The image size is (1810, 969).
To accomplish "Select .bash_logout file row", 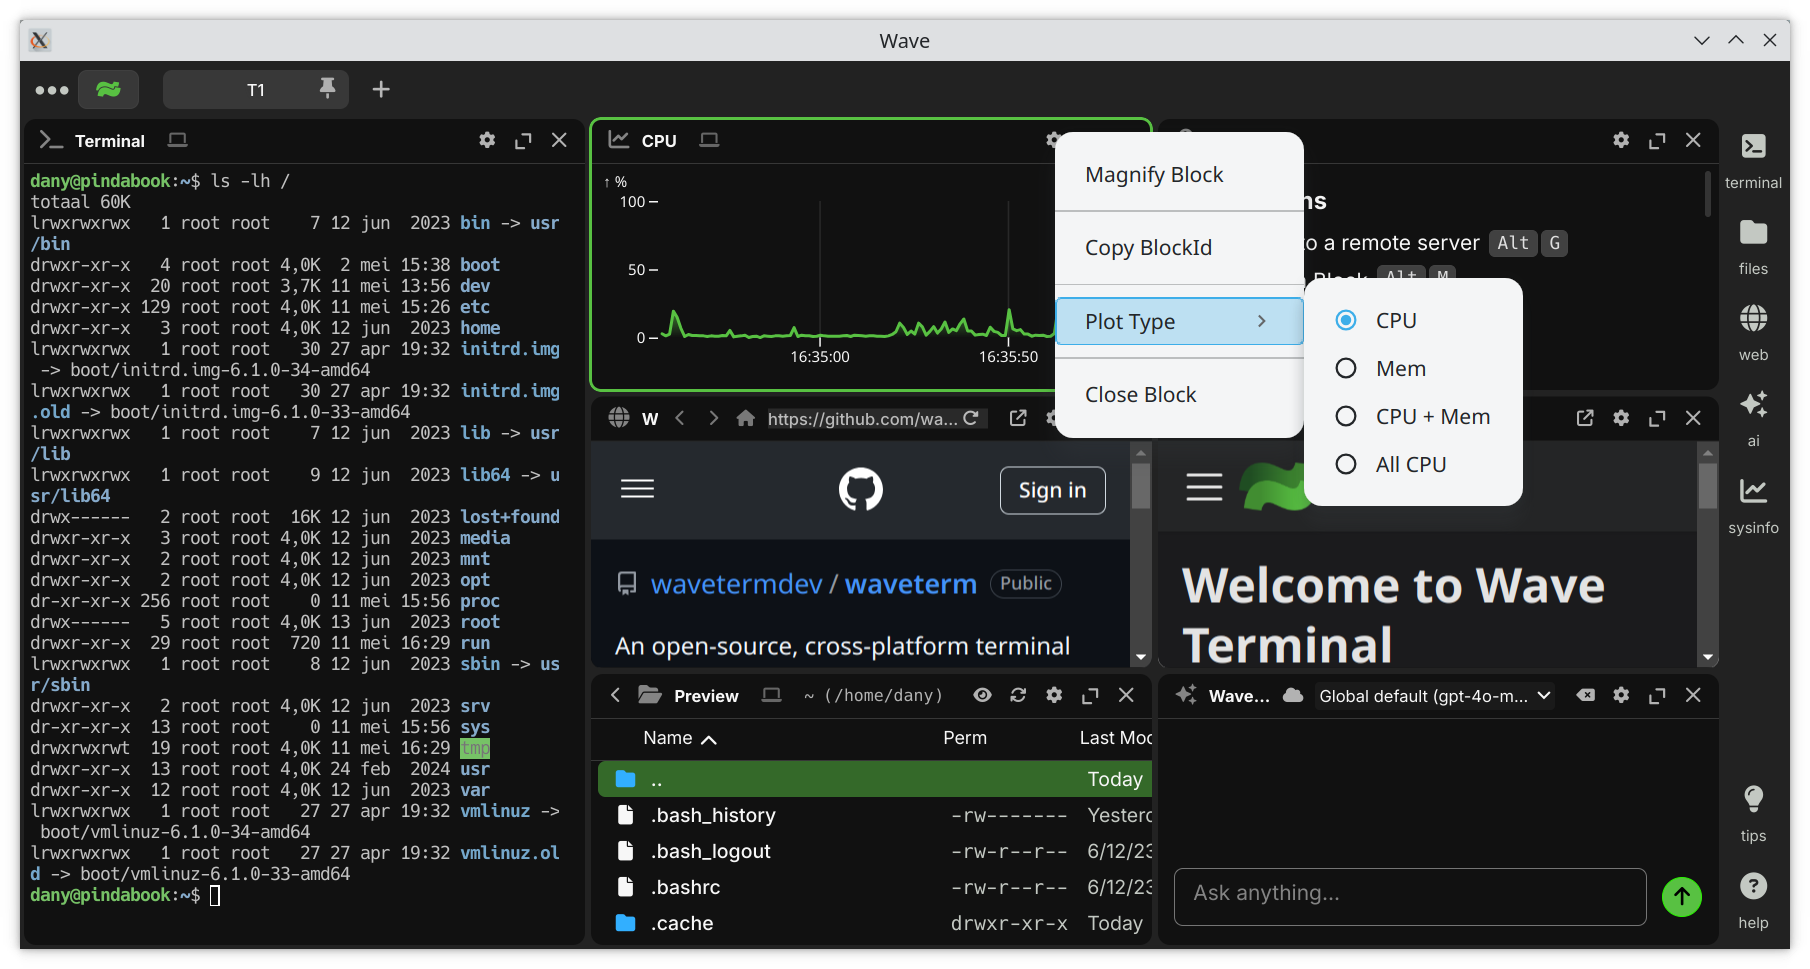I will point(875,851).
